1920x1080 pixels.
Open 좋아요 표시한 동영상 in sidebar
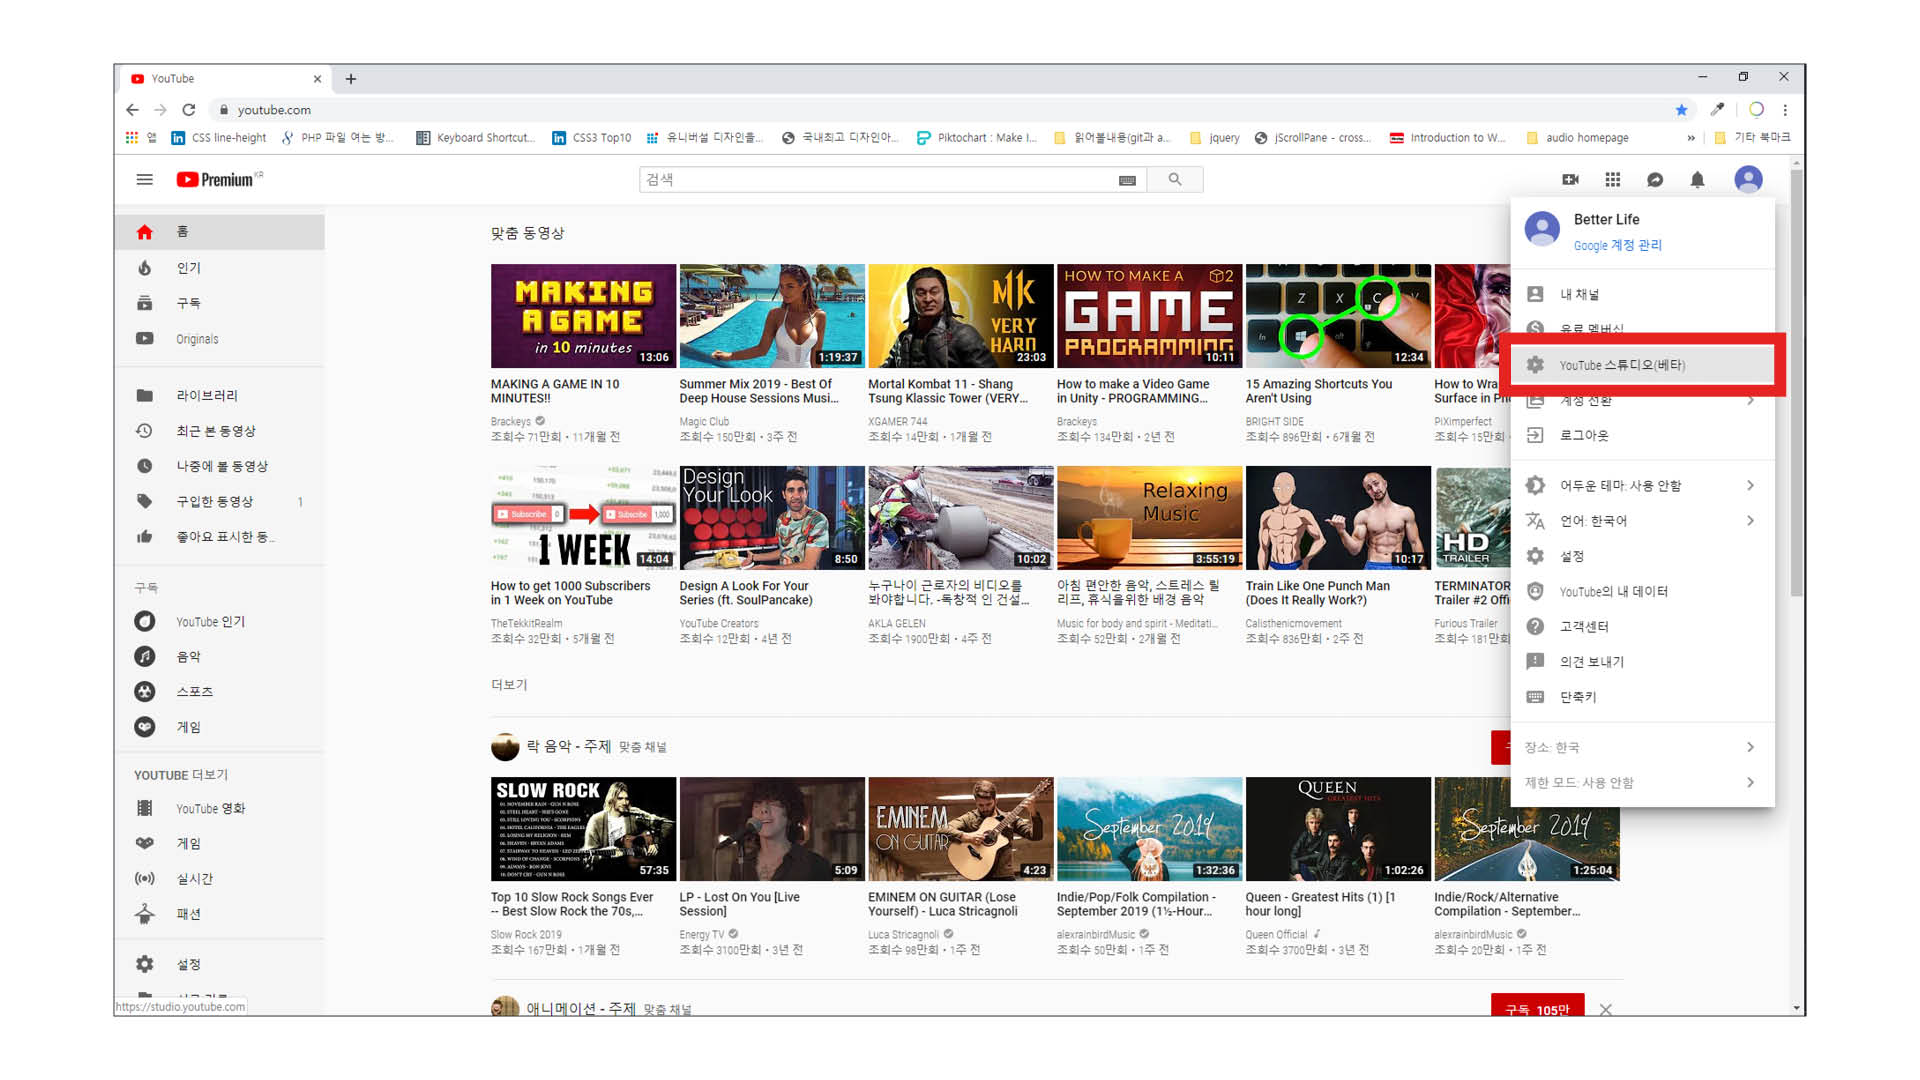coord(219,537)
